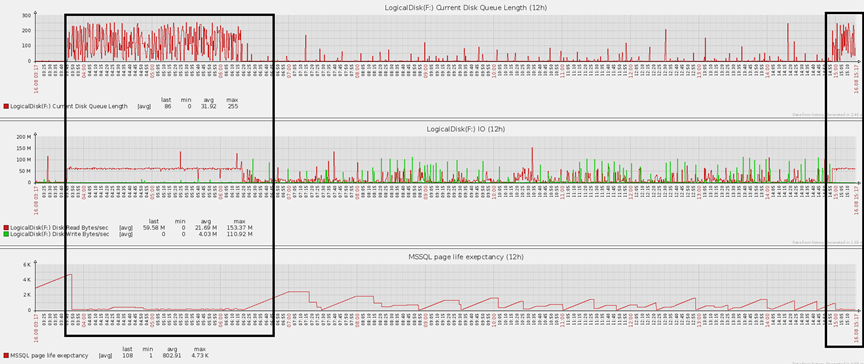Image resolution: width=866 pixels, height=364 pixels.
Task: Click the page life avg value '802.91'
Action: point(172,356)
